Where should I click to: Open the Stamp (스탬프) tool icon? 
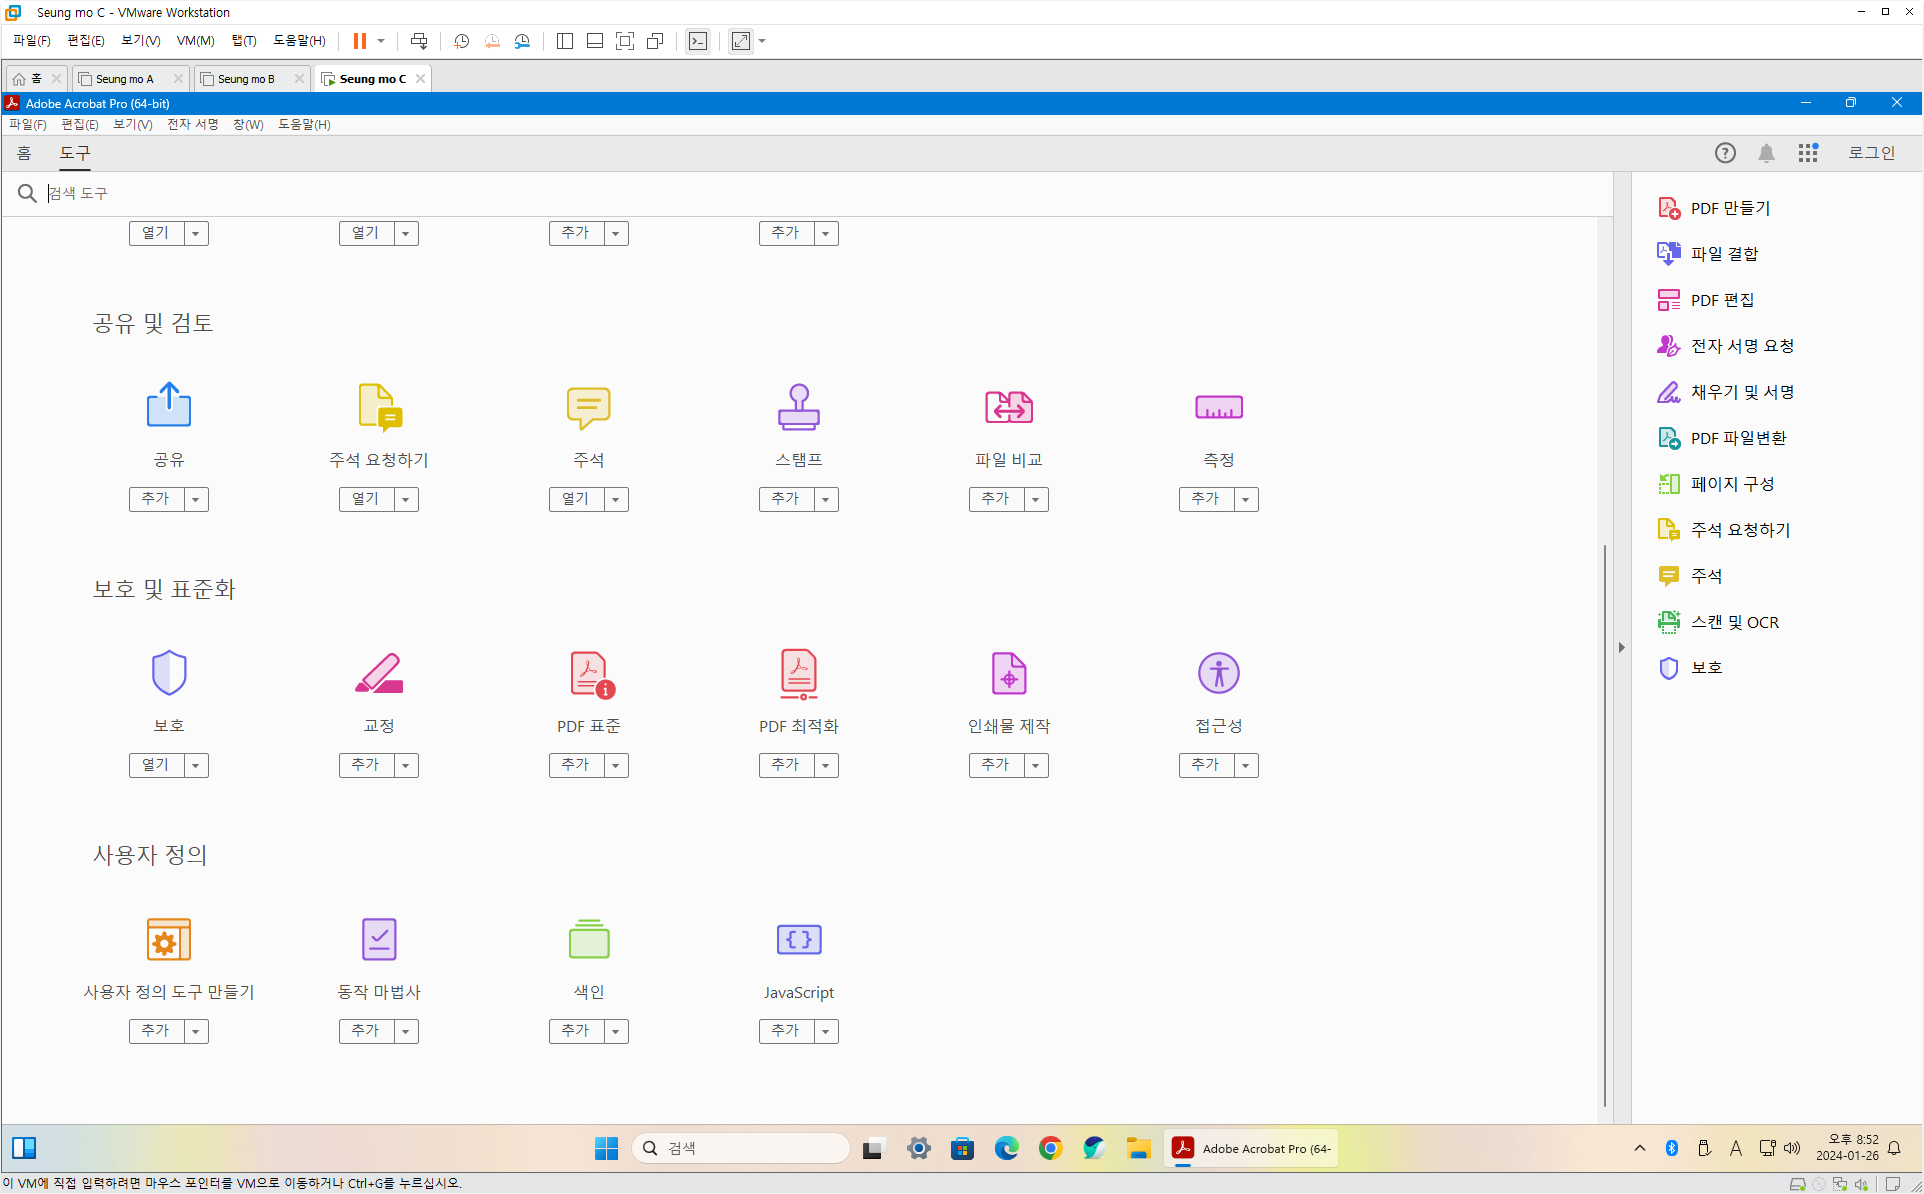[798, 407]
